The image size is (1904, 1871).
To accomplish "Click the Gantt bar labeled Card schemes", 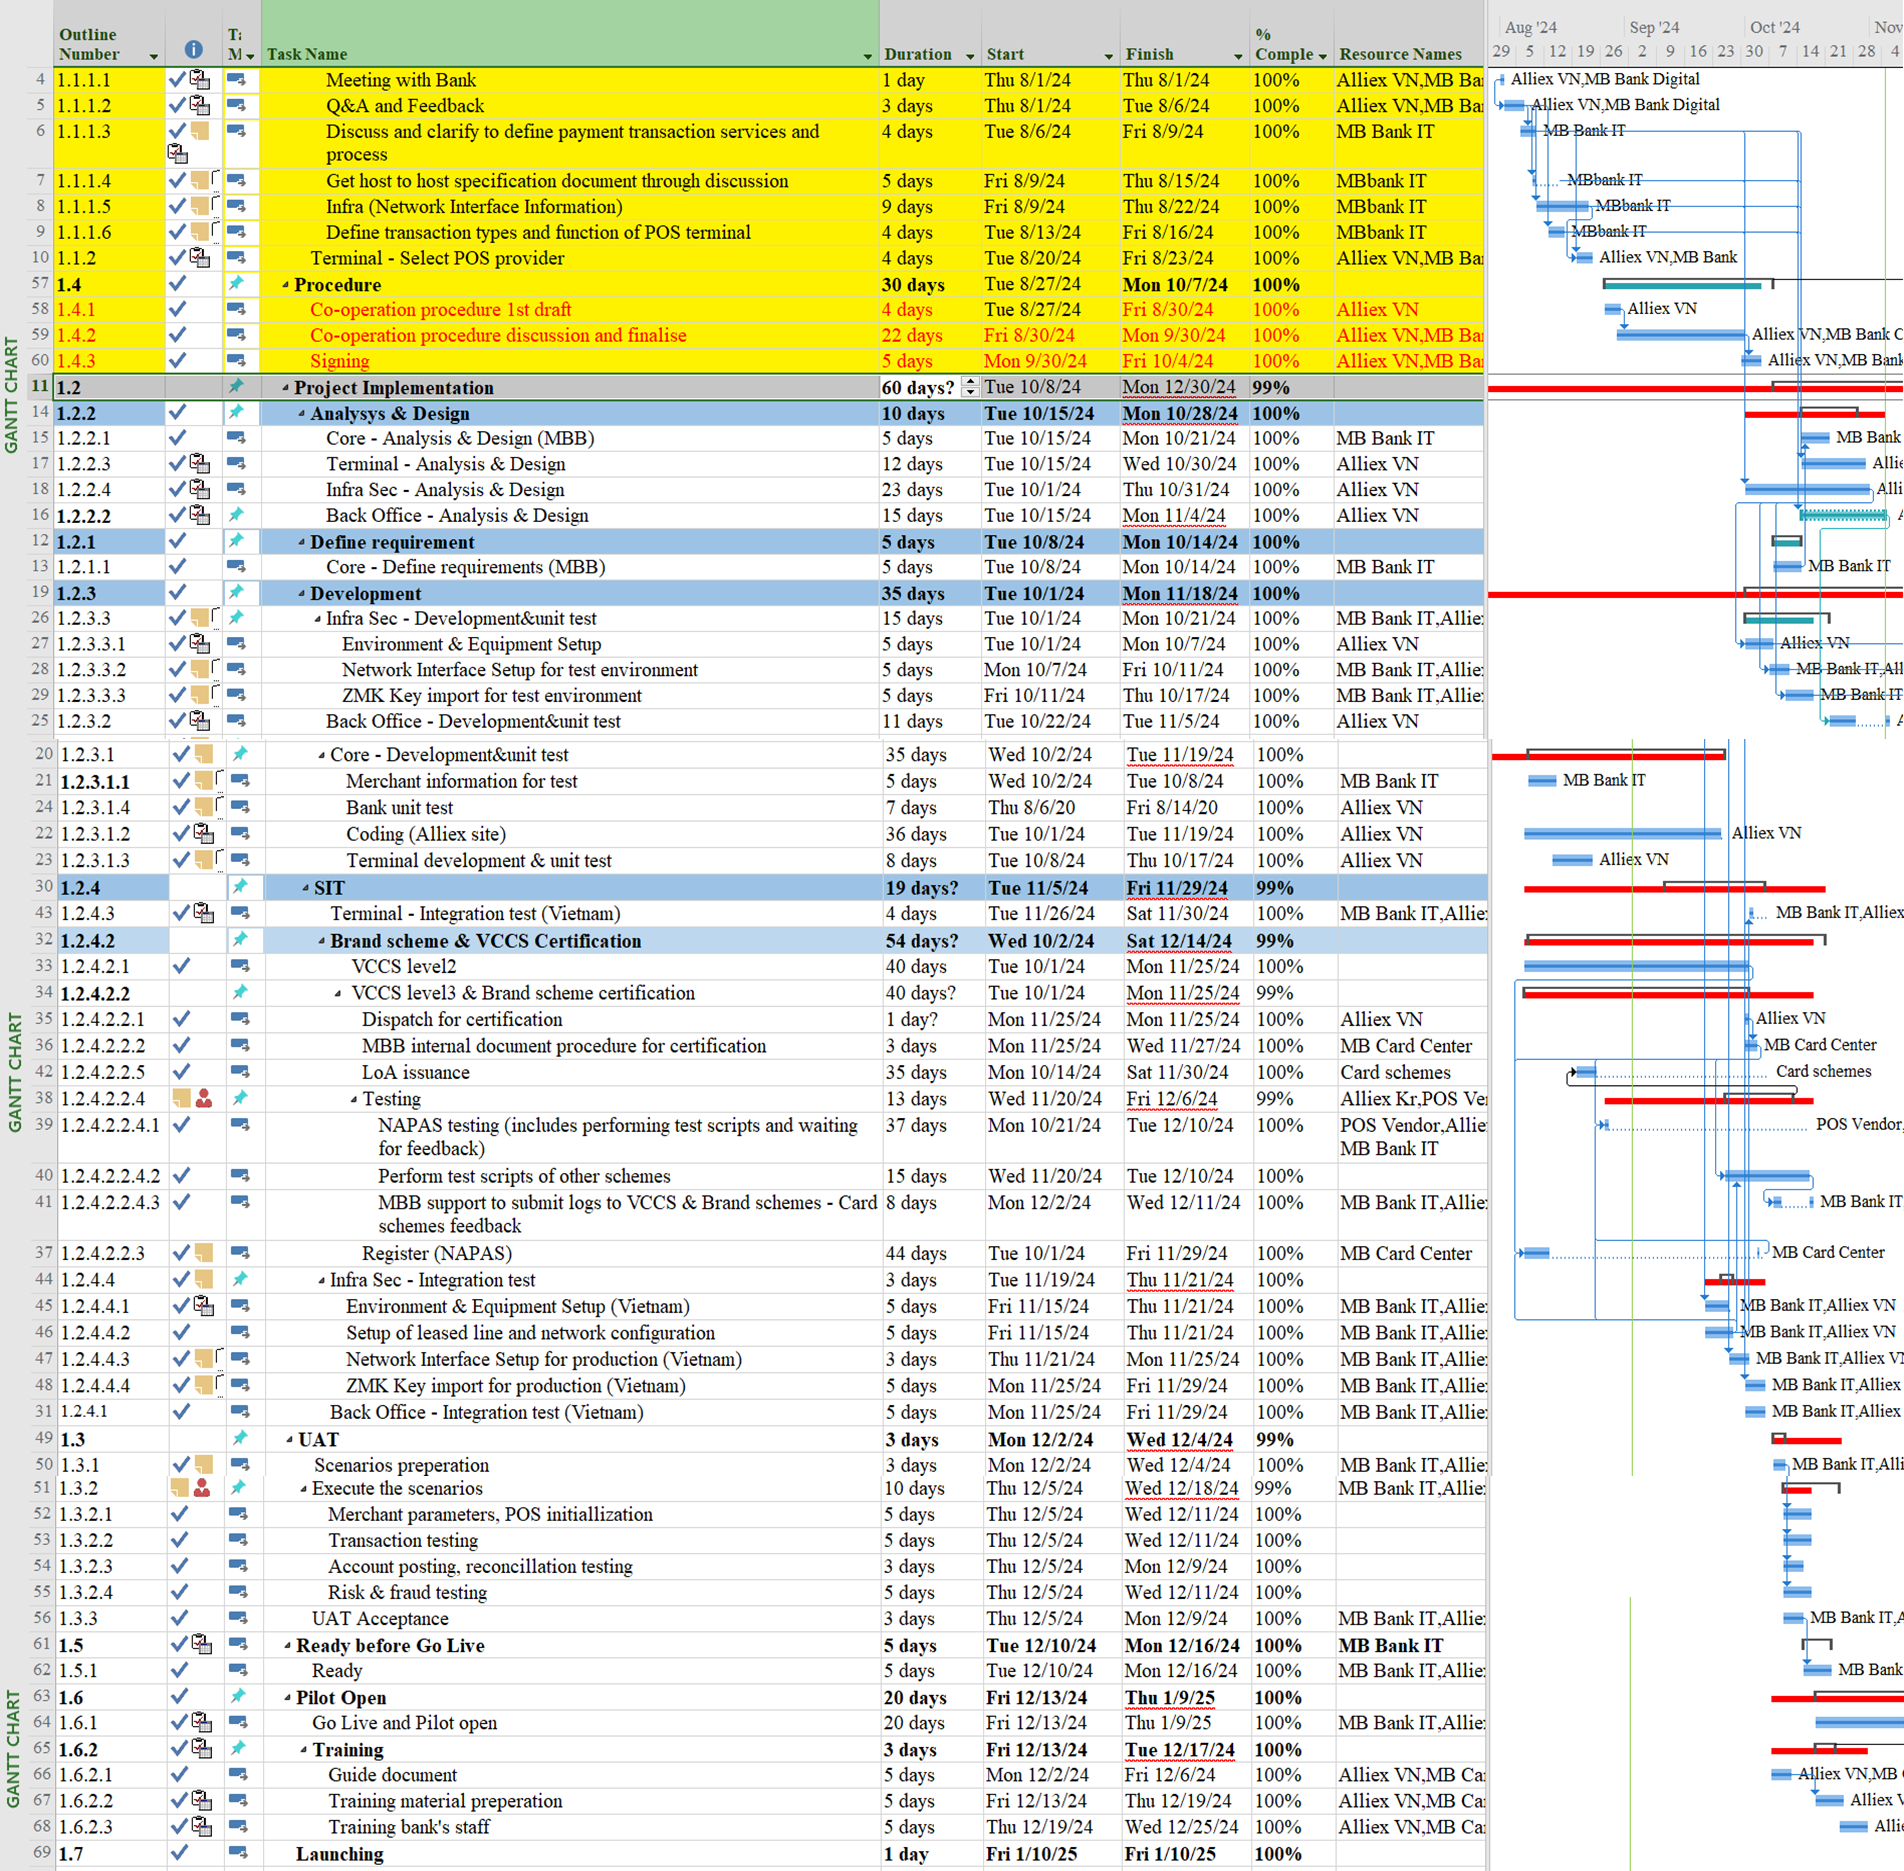I will pos(1585,1072).
